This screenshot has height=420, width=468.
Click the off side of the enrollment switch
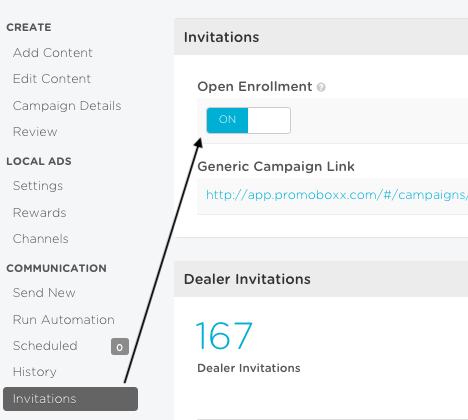[x=269, y=120]
